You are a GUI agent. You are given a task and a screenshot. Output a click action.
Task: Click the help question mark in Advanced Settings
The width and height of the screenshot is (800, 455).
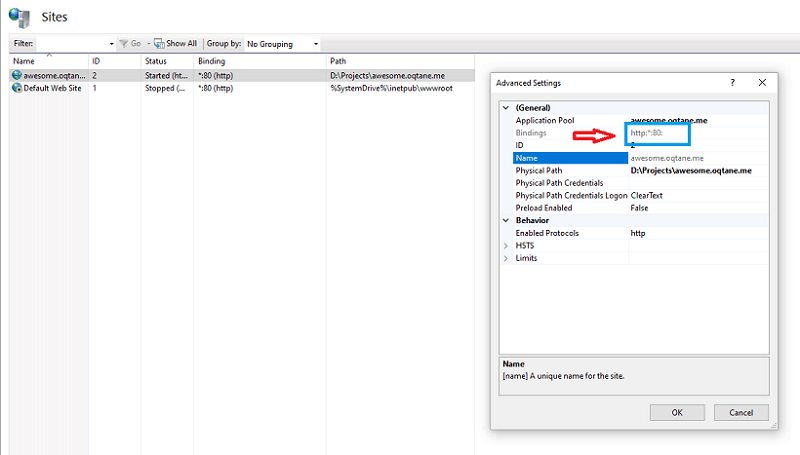(733, 83)
